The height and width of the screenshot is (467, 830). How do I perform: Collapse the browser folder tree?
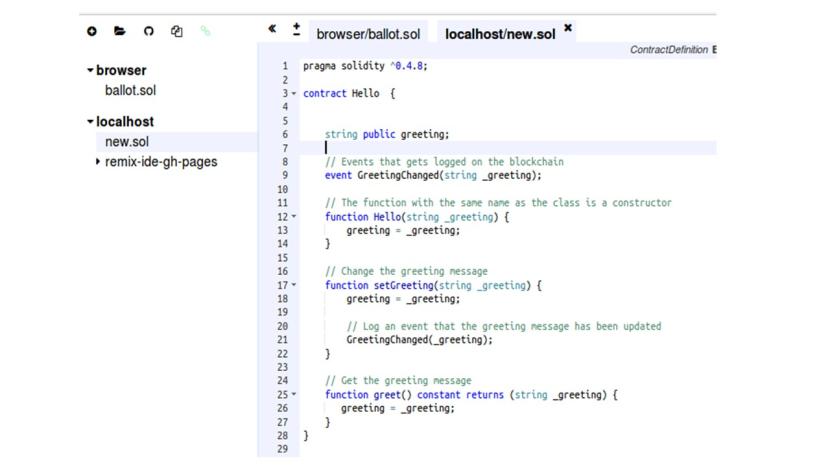tap(90, 71)
